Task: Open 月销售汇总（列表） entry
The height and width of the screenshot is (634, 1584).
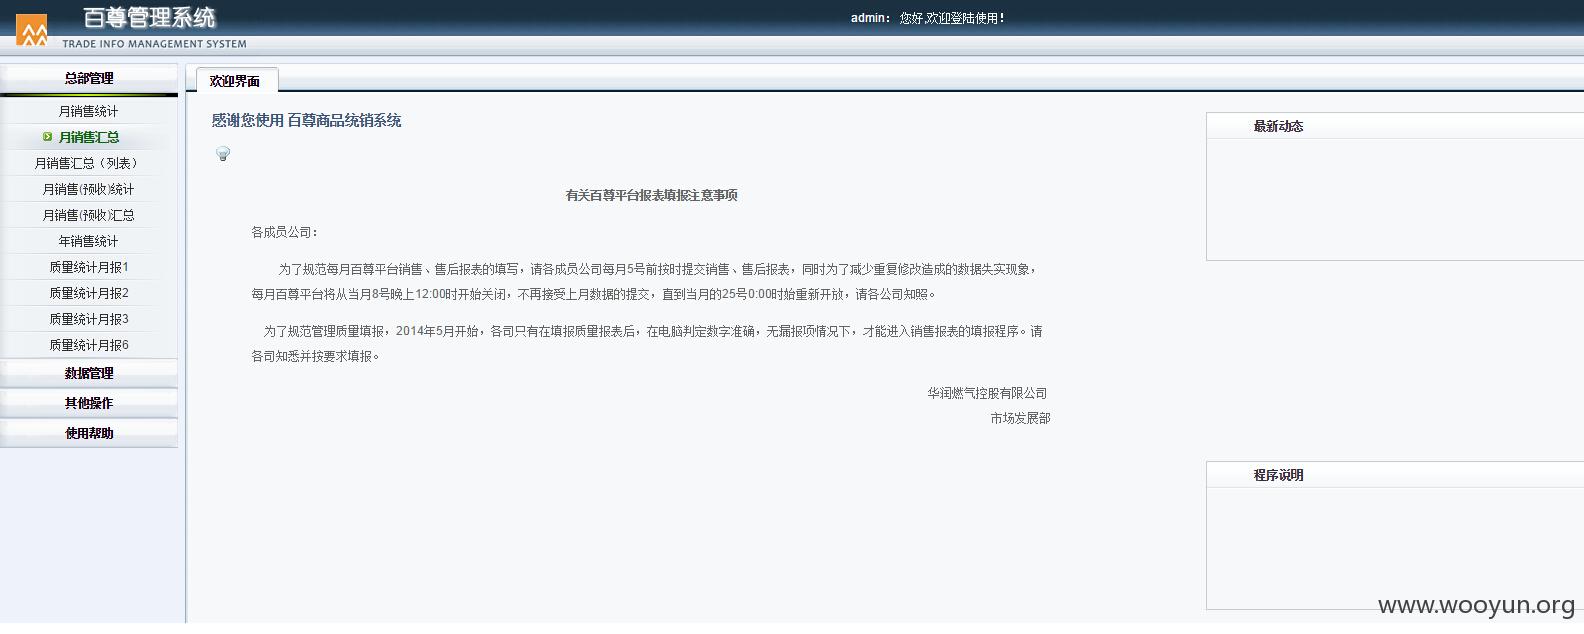Action: [88, 163]
